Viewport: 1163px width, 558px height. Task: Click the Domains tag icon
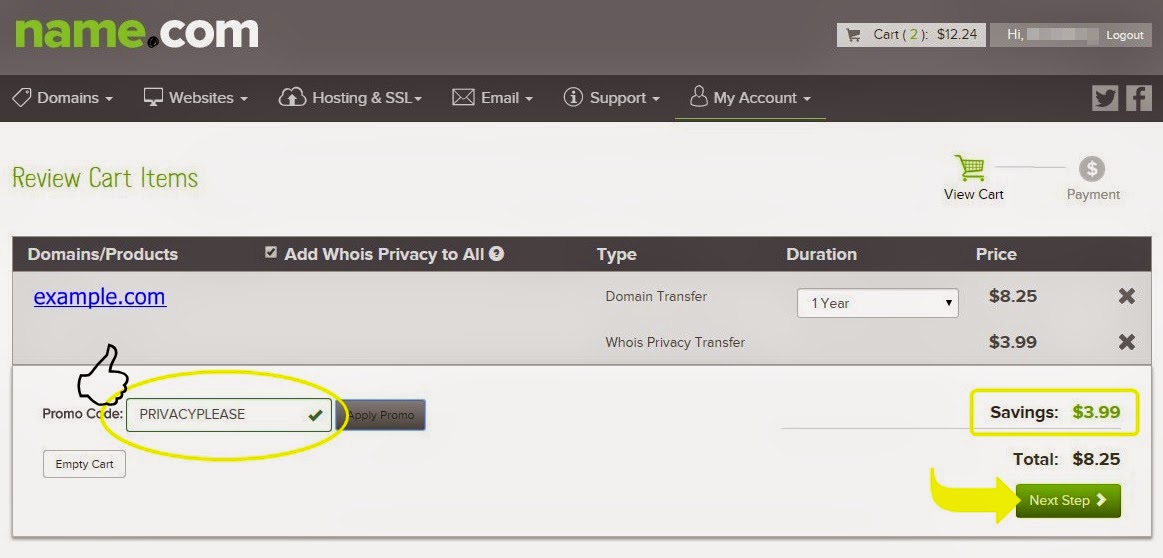click(22, 97)
